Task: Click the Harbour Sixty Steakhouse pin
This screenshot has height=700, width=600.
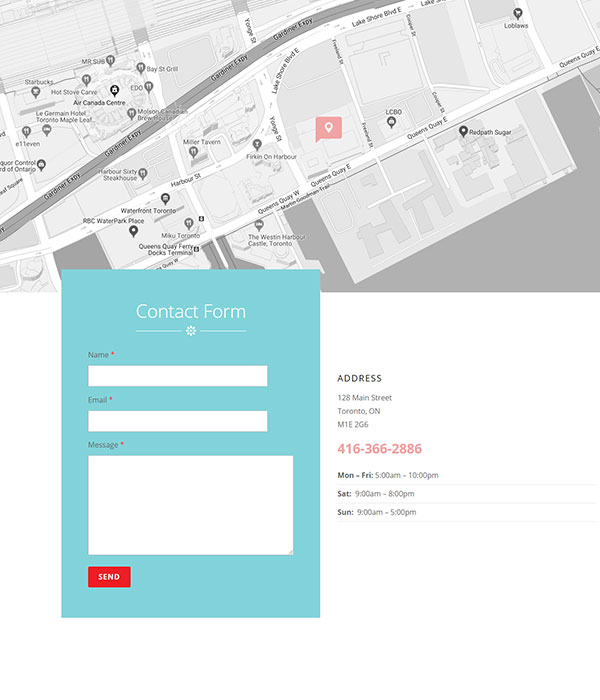Action: [x=143, y=174]
